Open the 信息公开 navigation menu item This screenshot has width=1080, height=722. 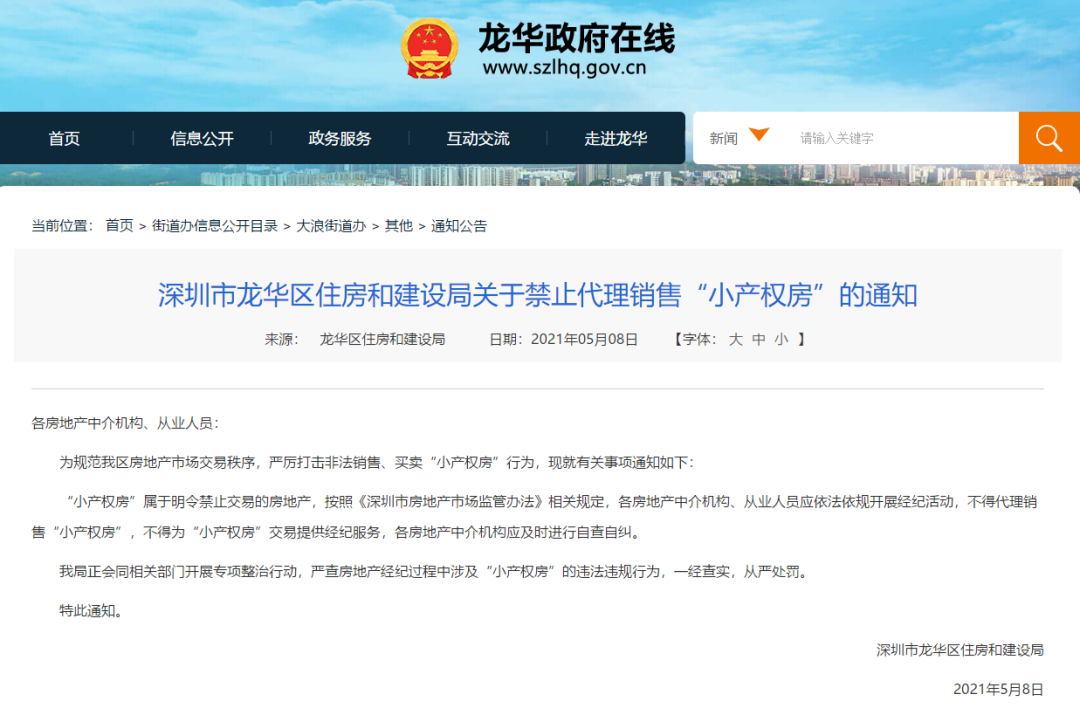[202, 138]
